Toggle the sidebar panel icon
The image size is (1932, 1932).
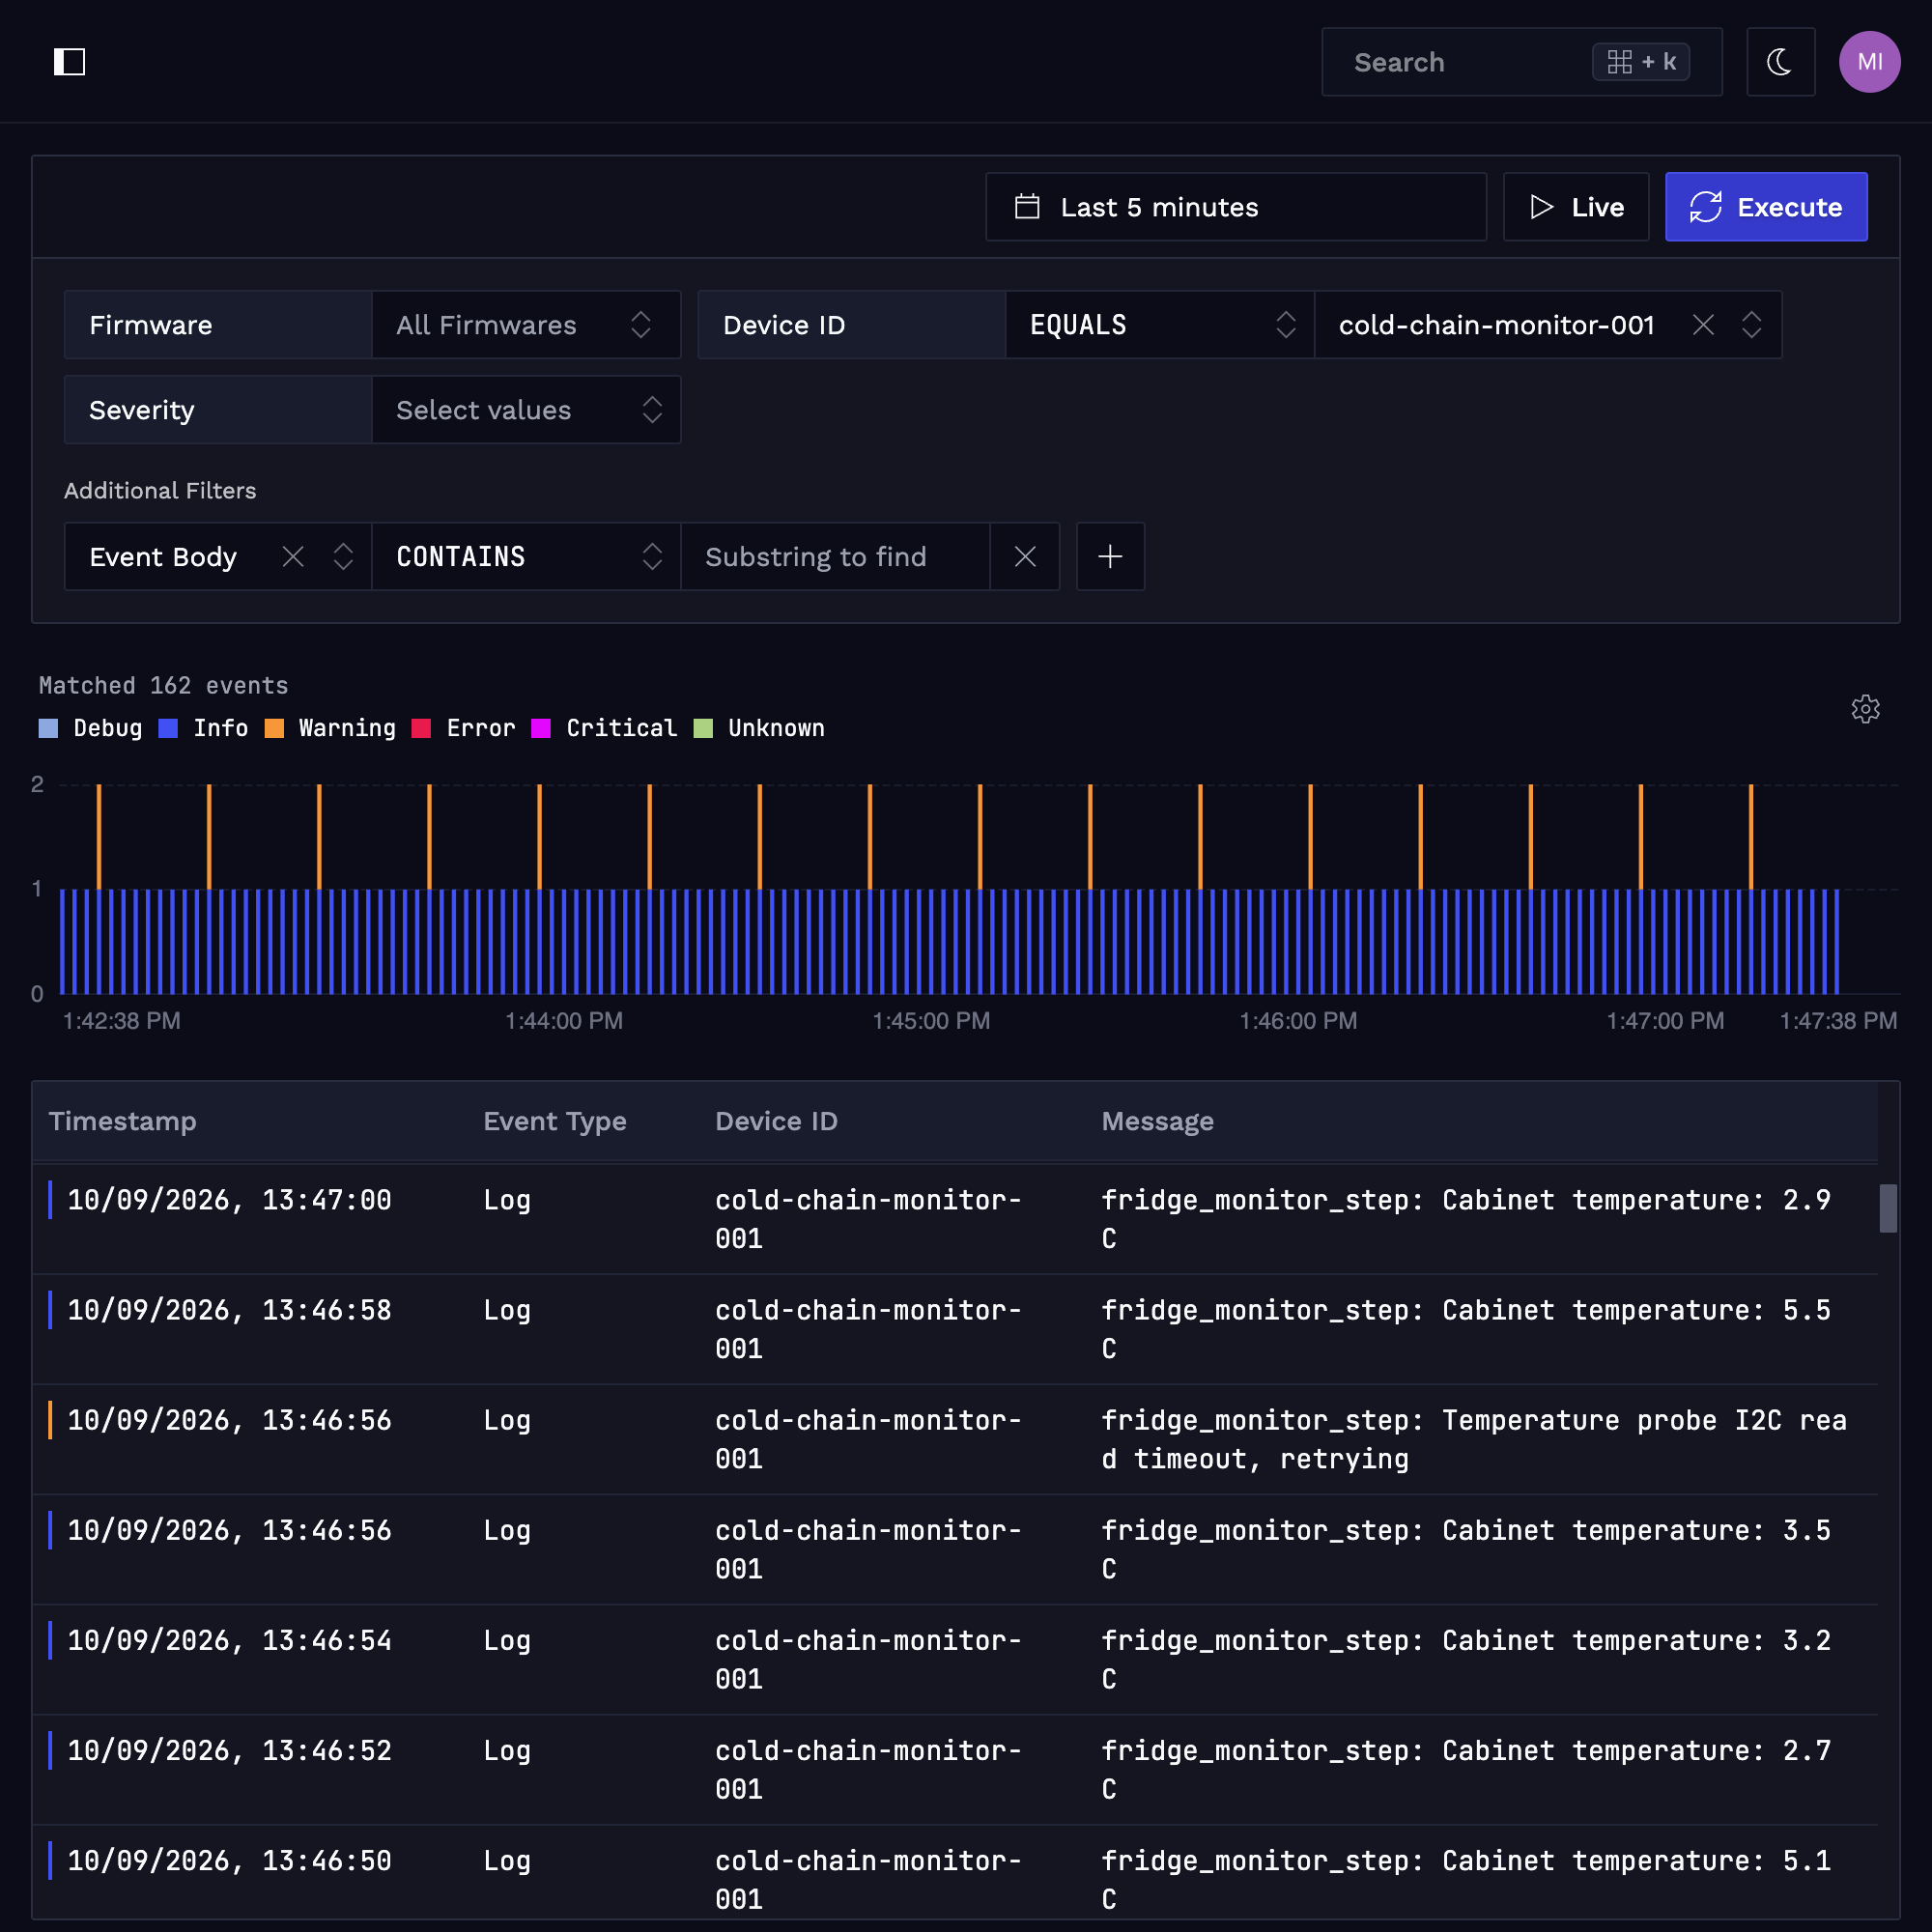click(x=69, y=62)
